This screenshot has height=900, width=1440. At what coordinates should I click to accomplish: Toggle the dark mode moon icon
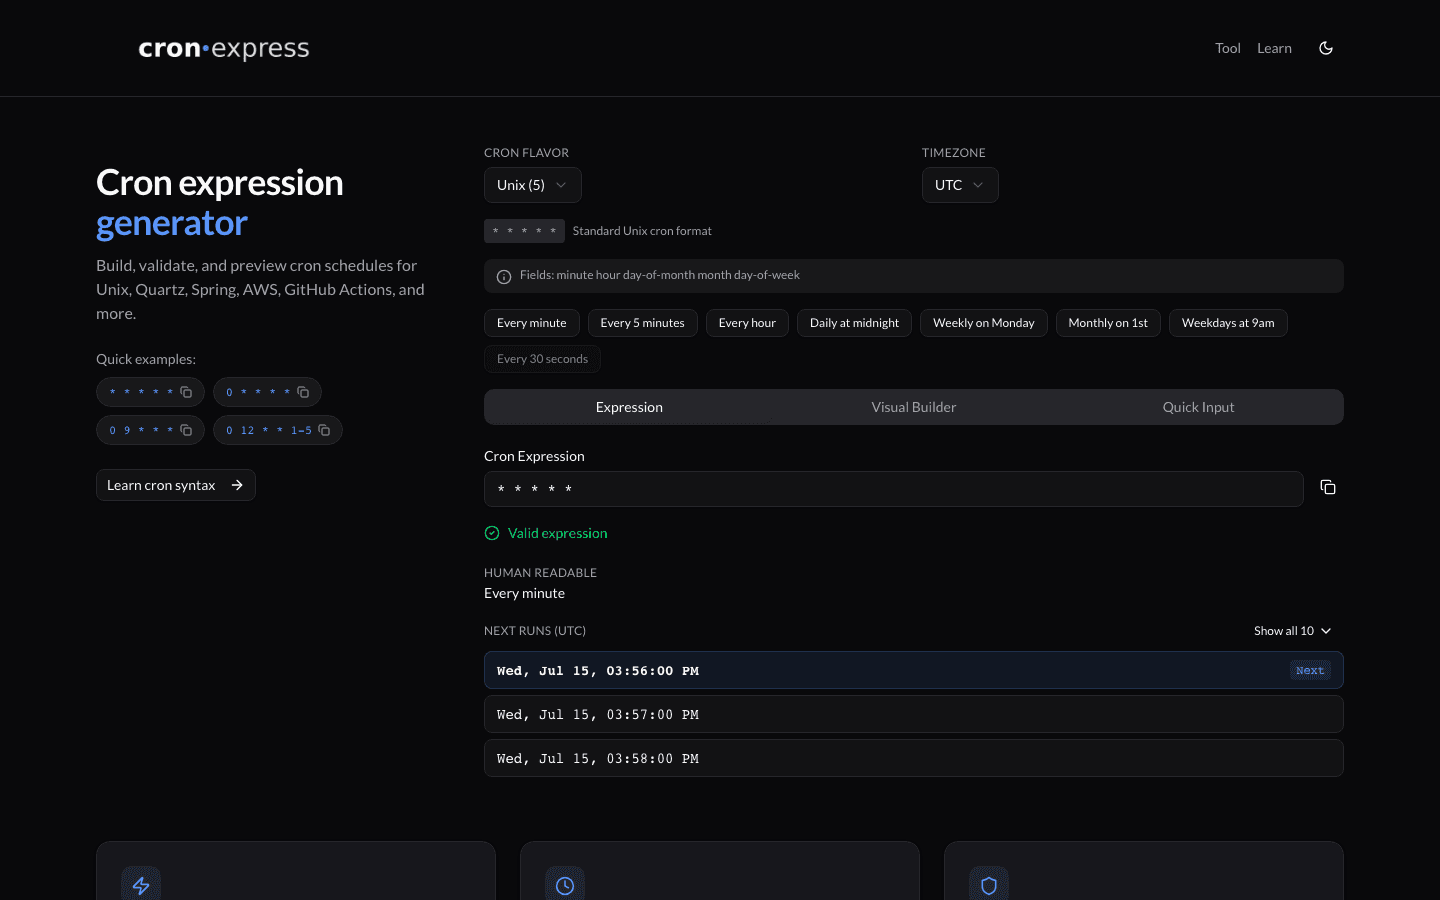[1326, 48]
